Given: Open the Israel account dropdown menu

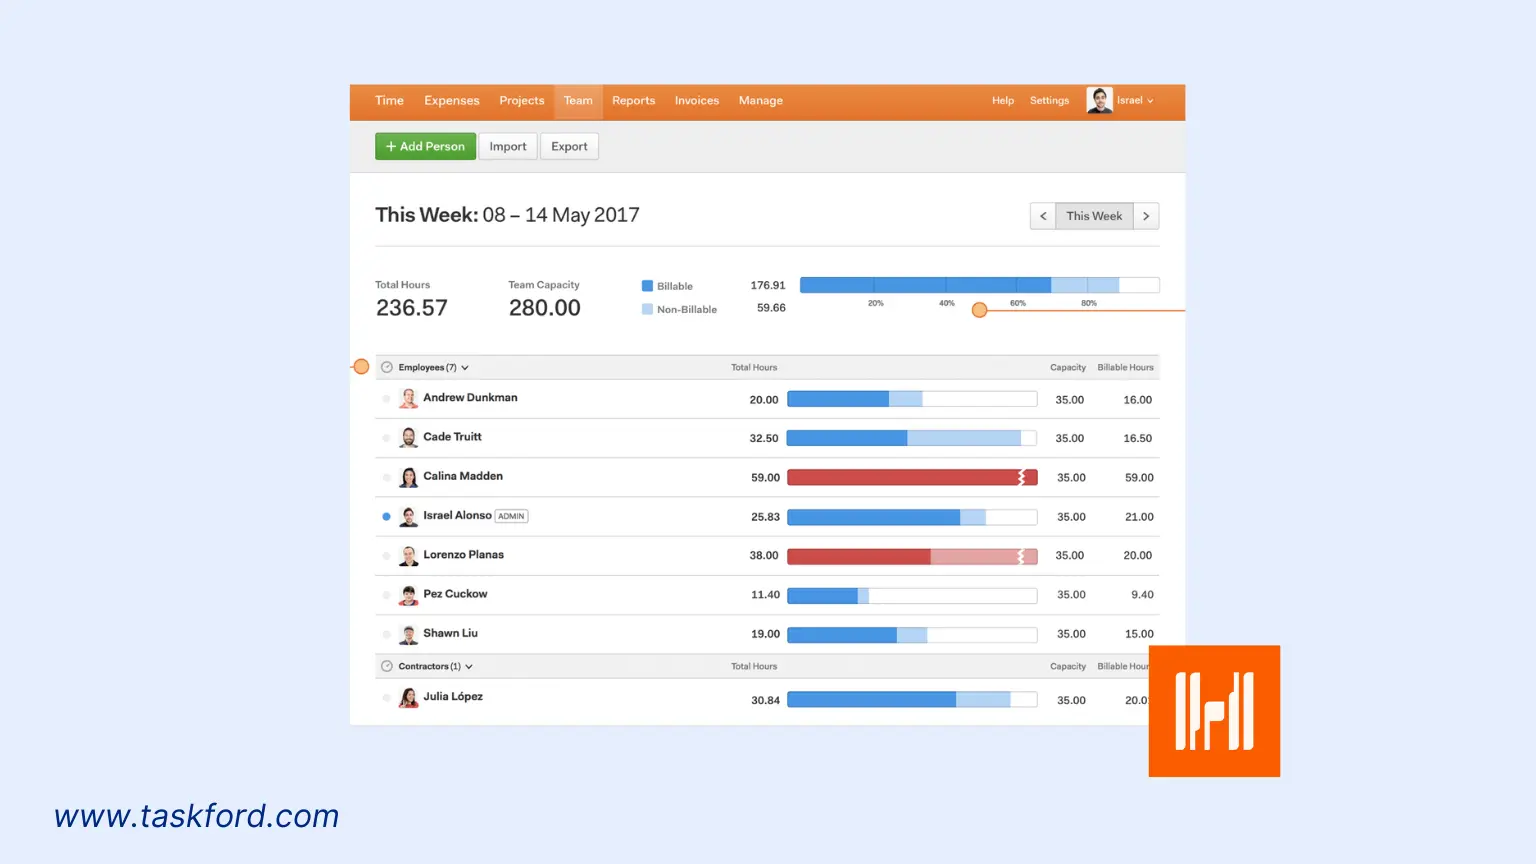Looking at the screenshot, I should pyautogui.click(x=1133, y=100).
